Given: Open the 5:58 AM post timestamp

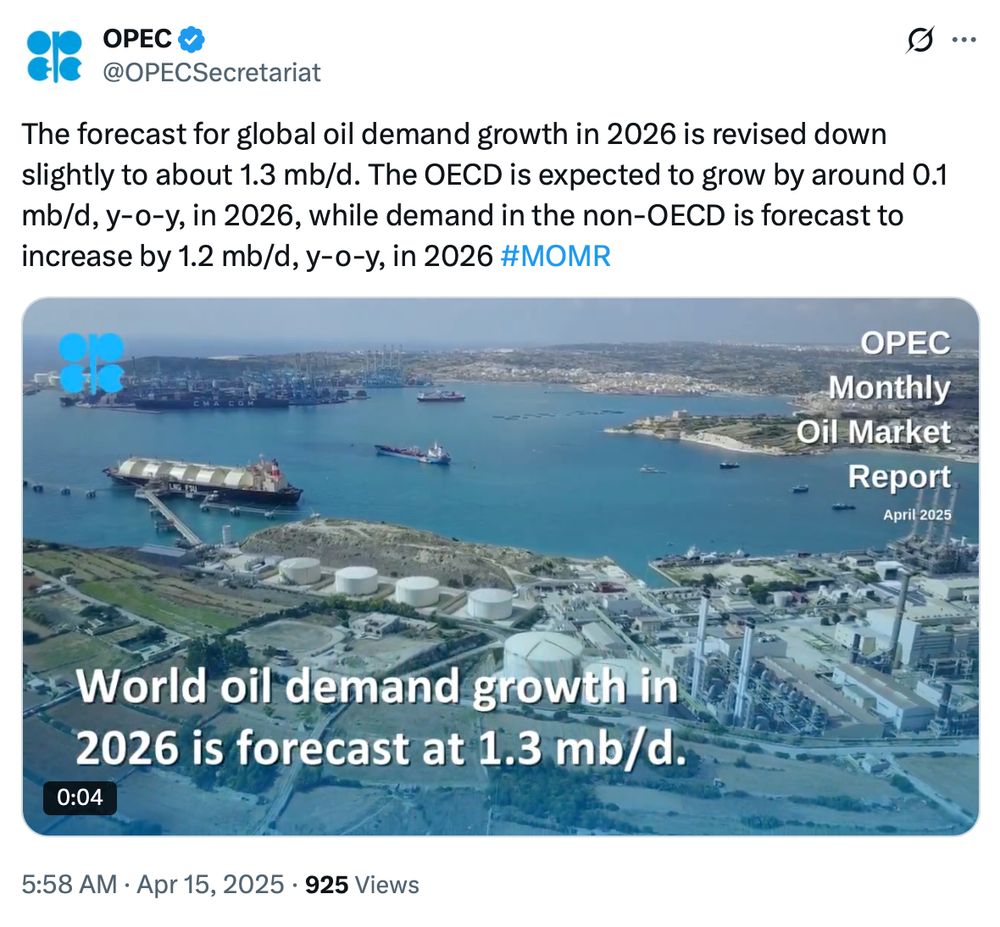Looking at the screenshot, I should point(70,885).
